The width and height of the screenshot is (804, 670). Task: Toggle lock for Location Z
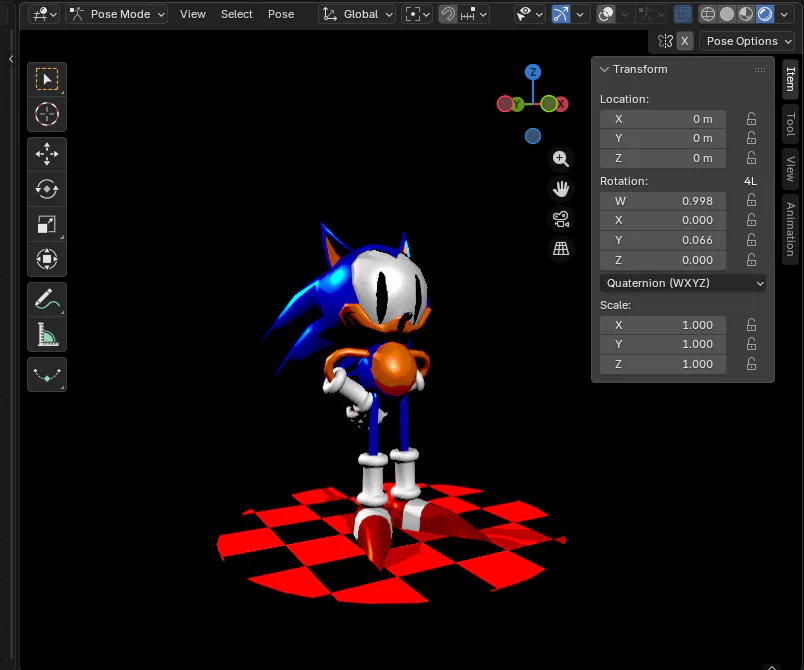tap(751, 158)
